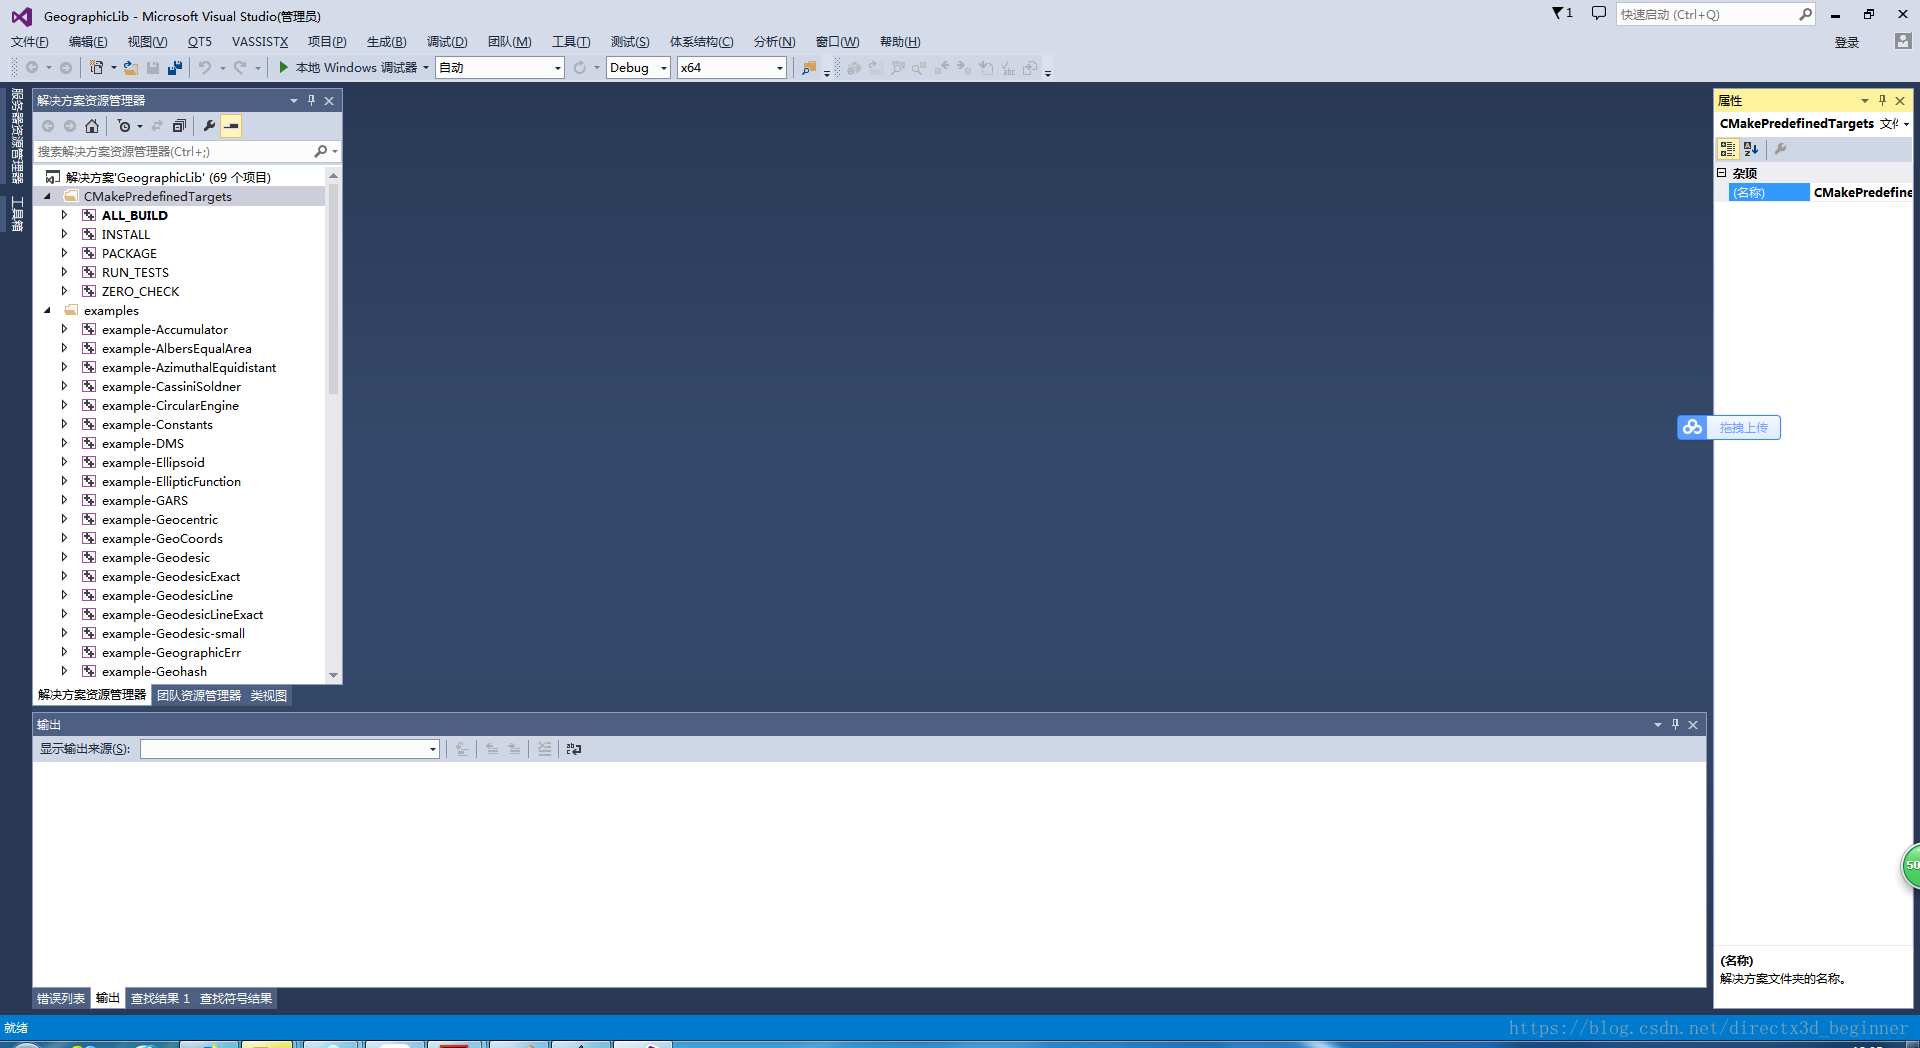Switch to the Find Results 1 tab
Screen dimensions: 1920x1048
(160, 999)
